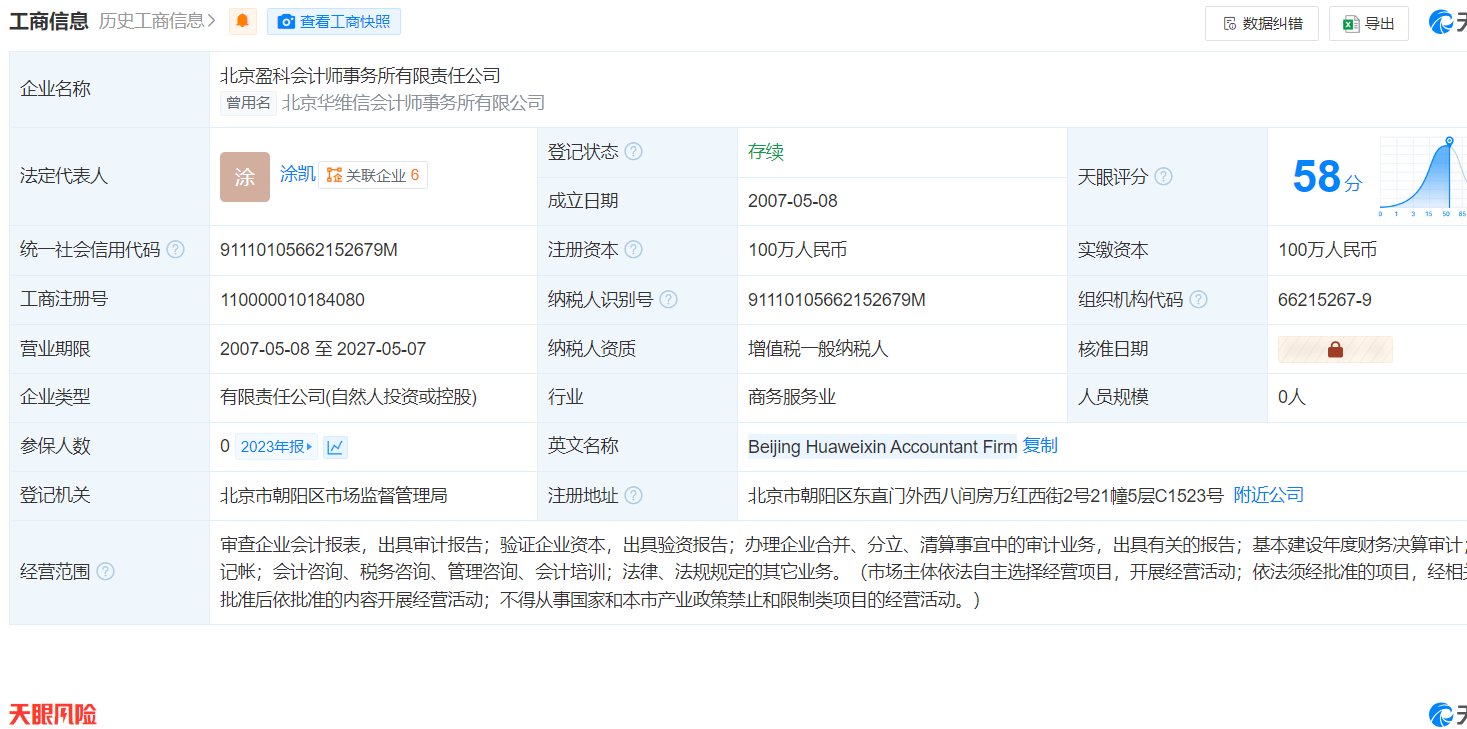Open the 参保人数 trend chart icon
The height and width of the screenshot is (729, 1467).
coord(336,447)
